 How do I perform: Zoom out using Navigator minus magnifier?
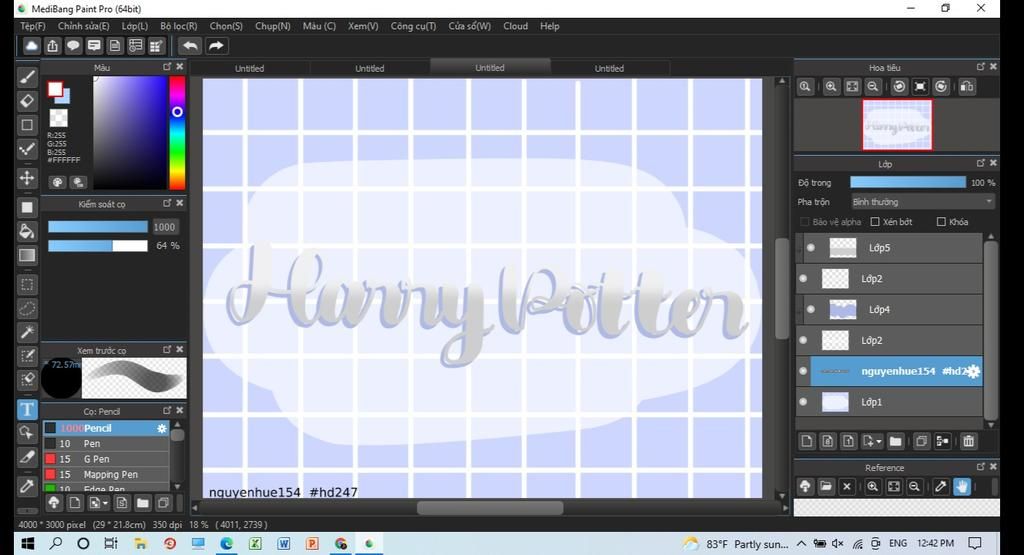(872, 87)
